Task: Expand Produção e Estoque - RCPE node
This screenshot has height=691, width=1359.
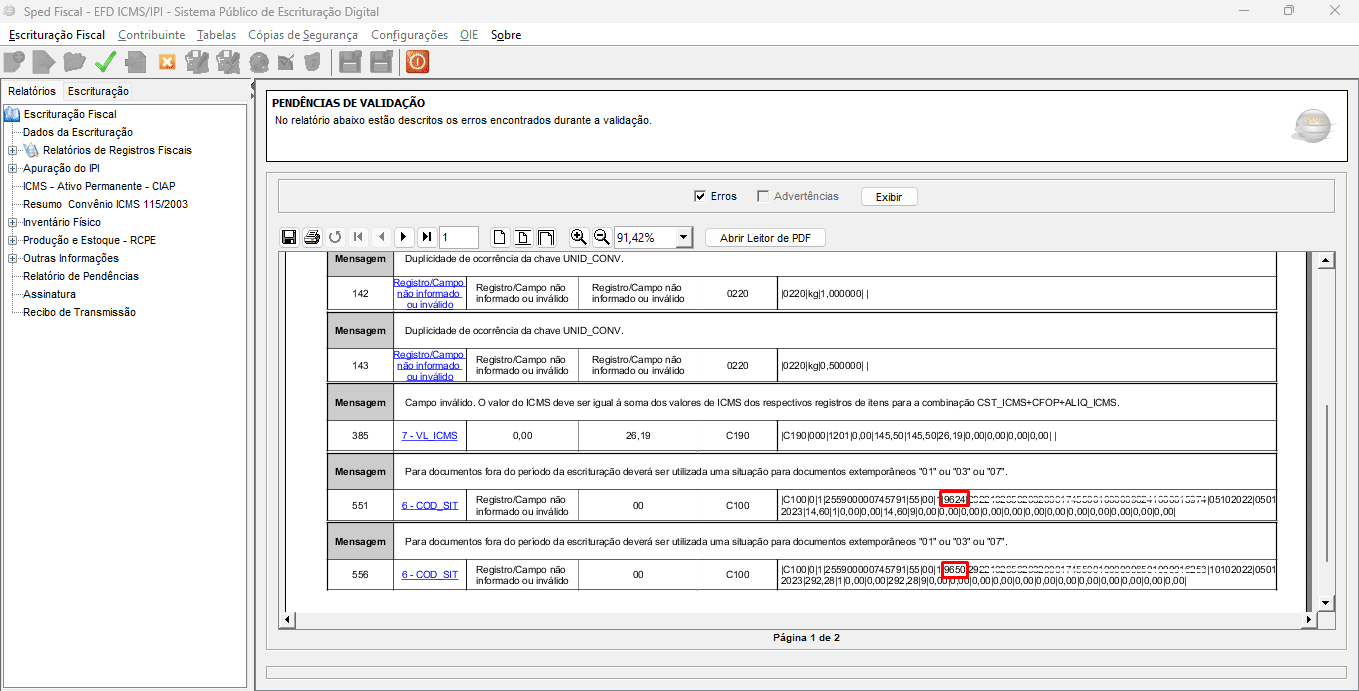Action: (x=13, y=240)
